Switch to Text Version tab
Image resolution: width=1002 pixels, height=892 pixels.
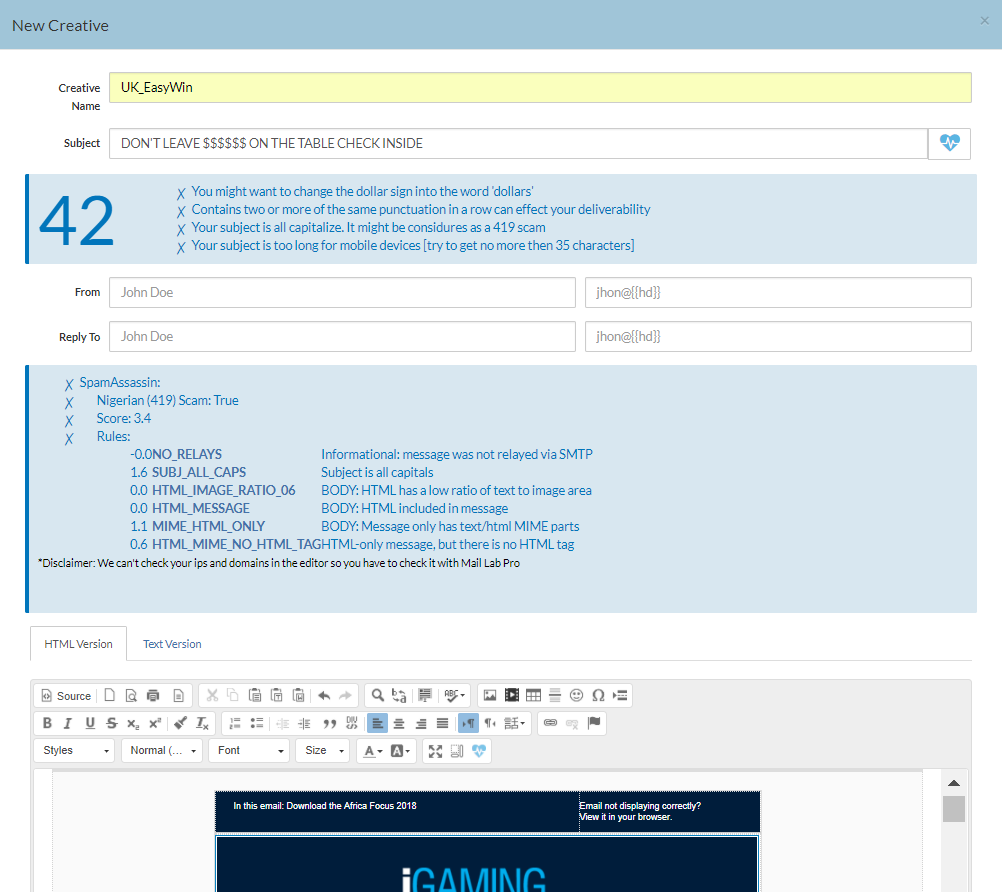(172, 643)
